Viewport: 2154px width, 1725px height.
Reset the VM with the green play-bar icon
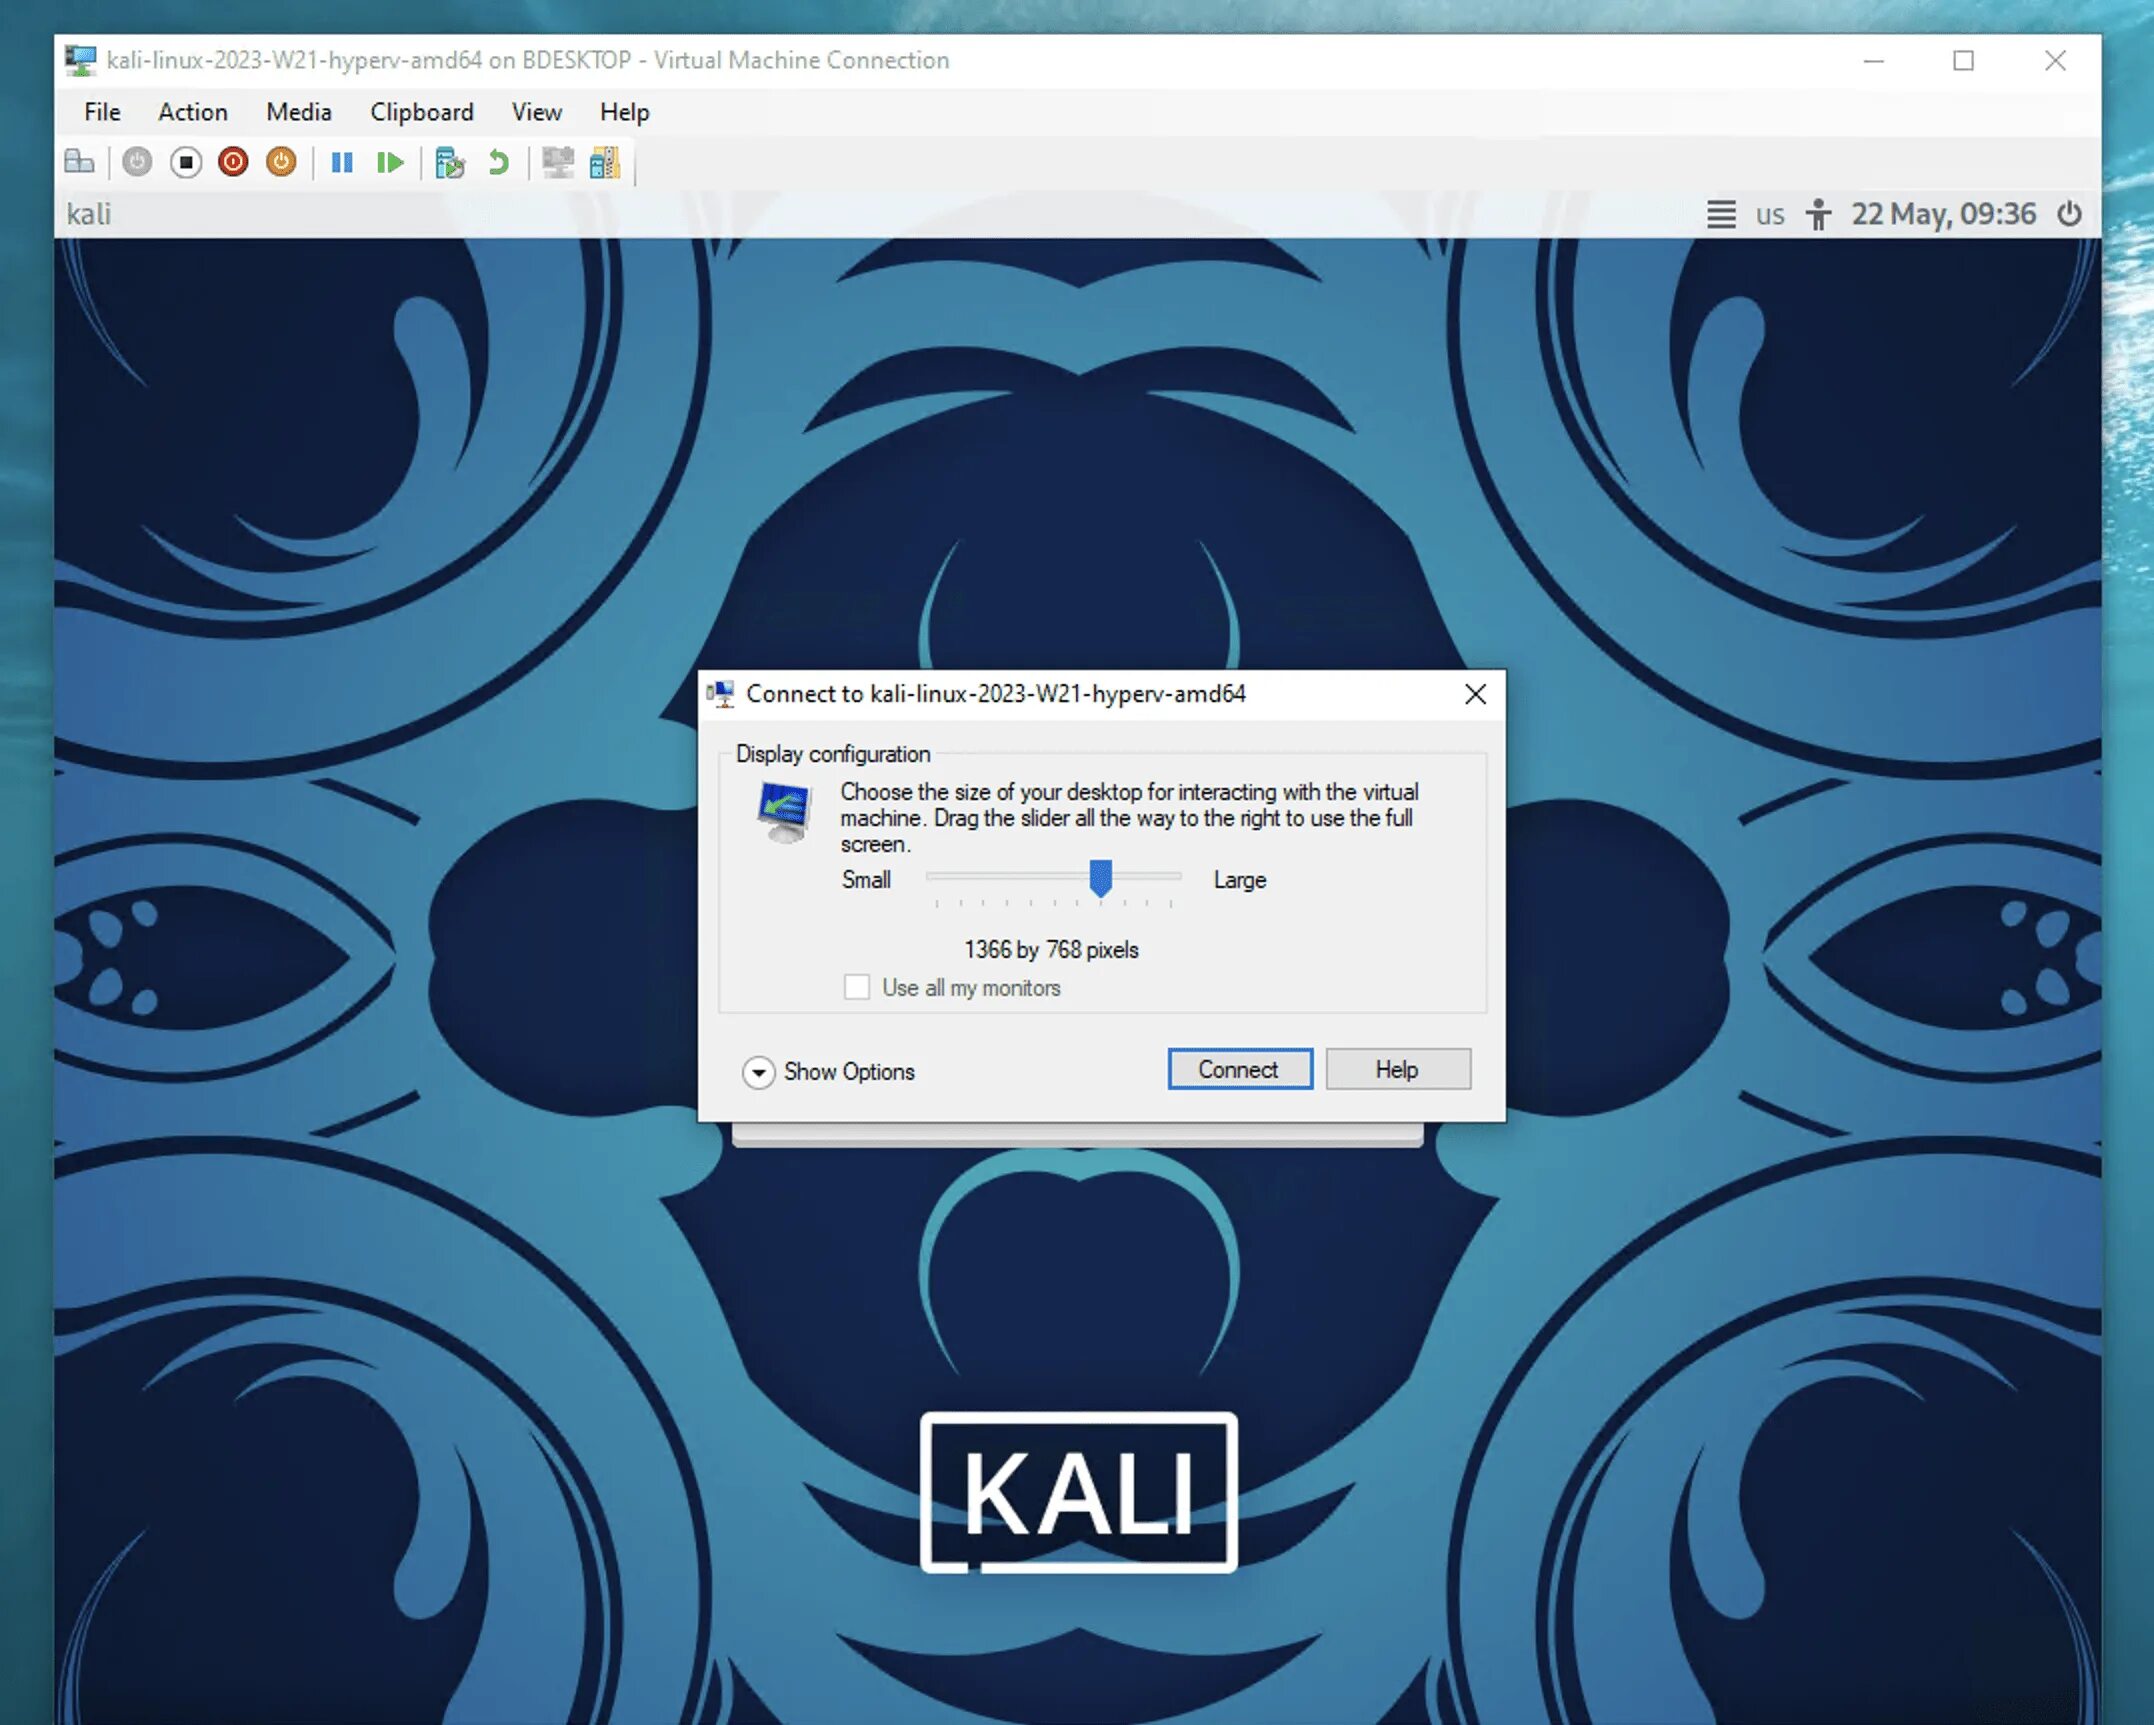tap(390, 162)
